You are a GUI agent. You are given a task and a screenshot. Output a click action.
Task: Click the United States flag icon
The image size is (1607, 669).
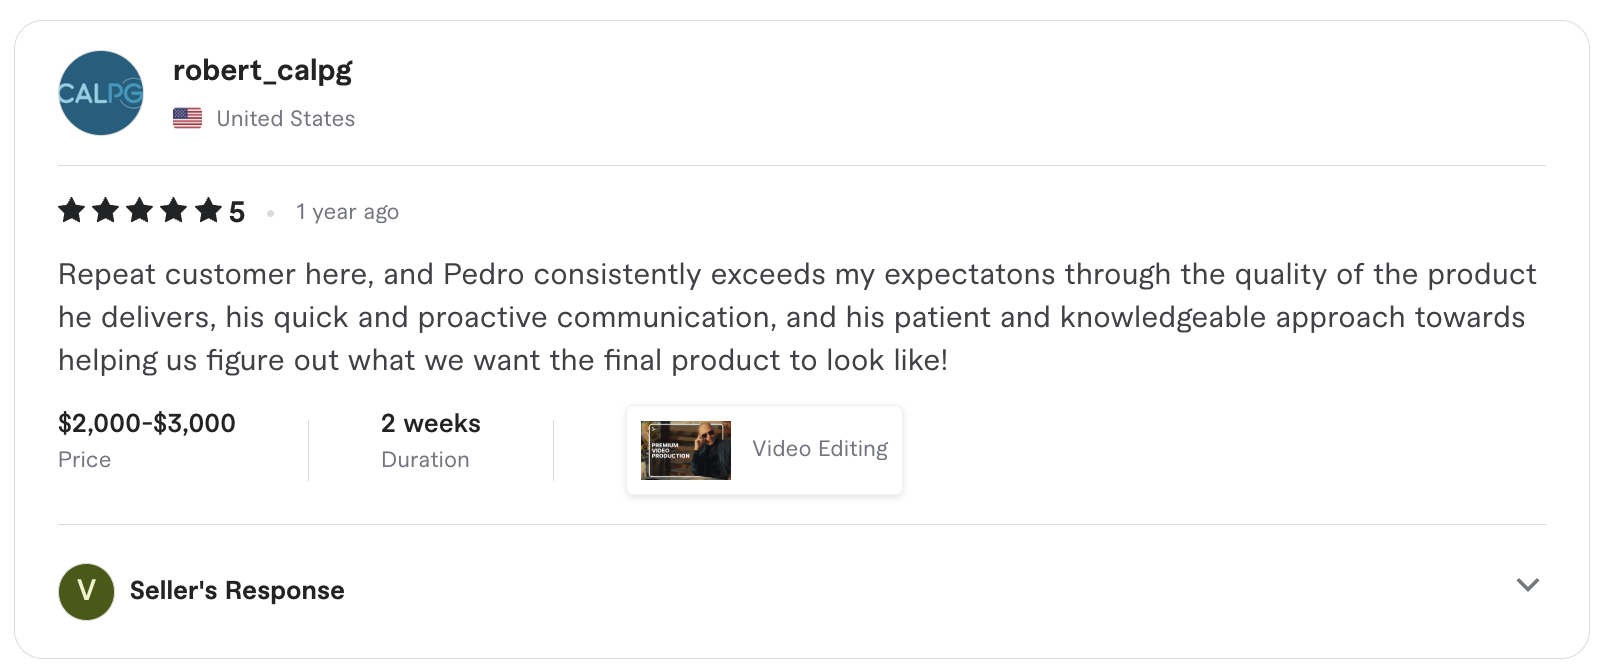tap(187, 118)
